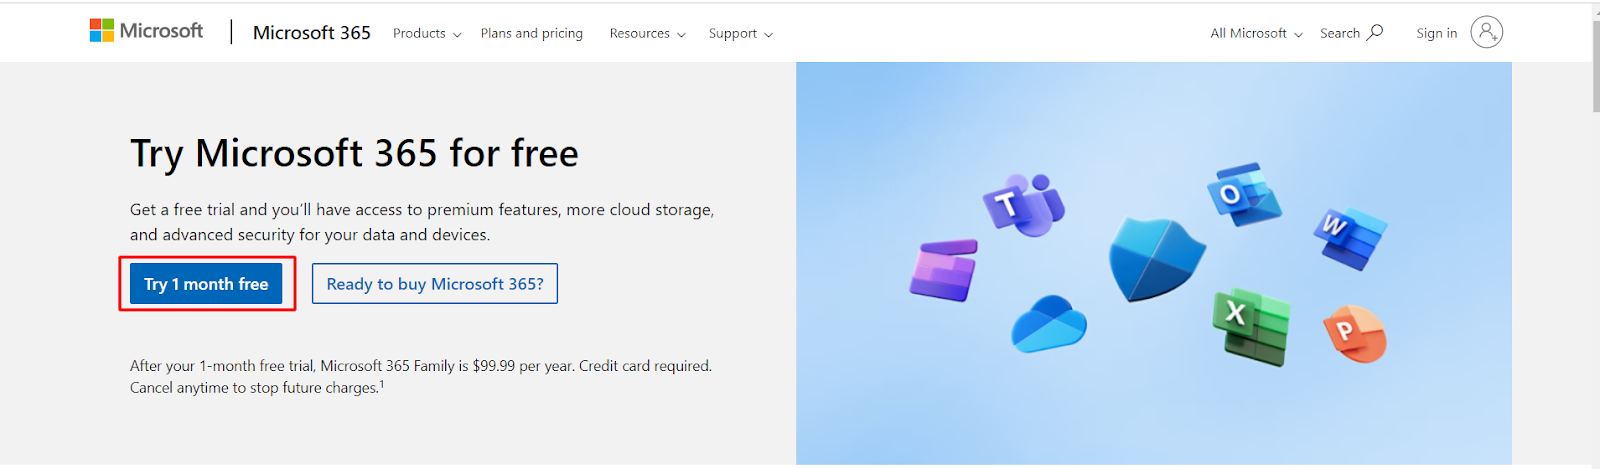Click the Defender shield icon in the banner
Screen dimensions: 1600x469
[x=1155, y=259]
